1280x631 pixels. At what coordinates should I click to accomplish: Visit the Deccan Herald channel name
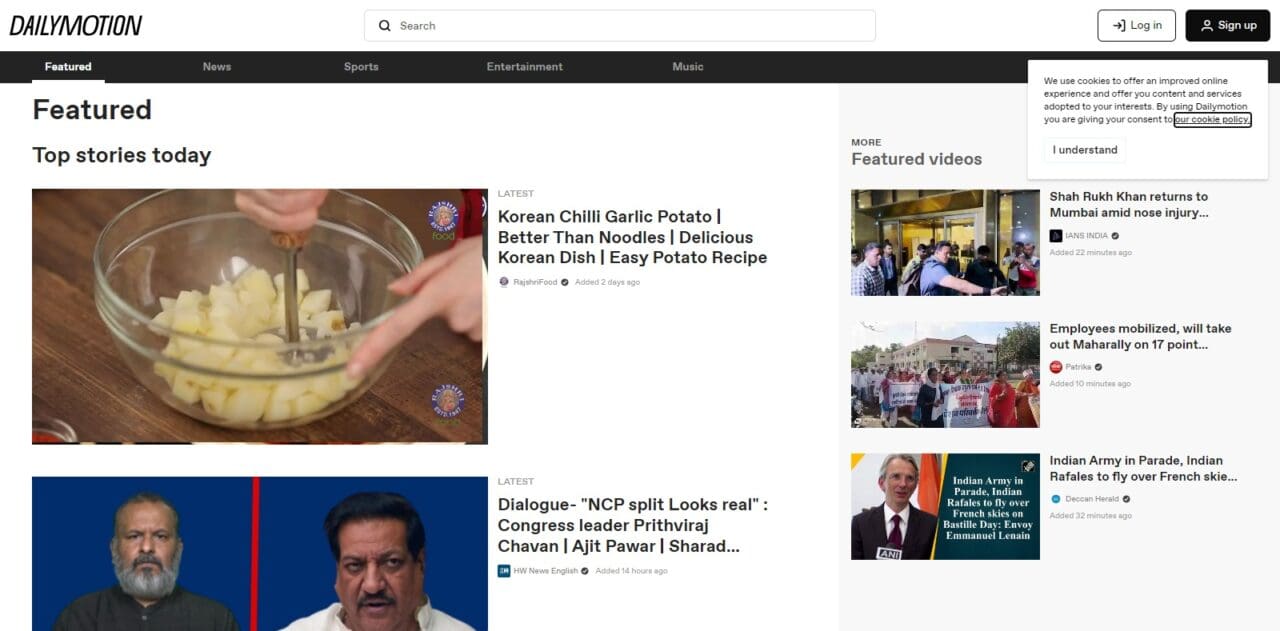[x=1092, y=499]
